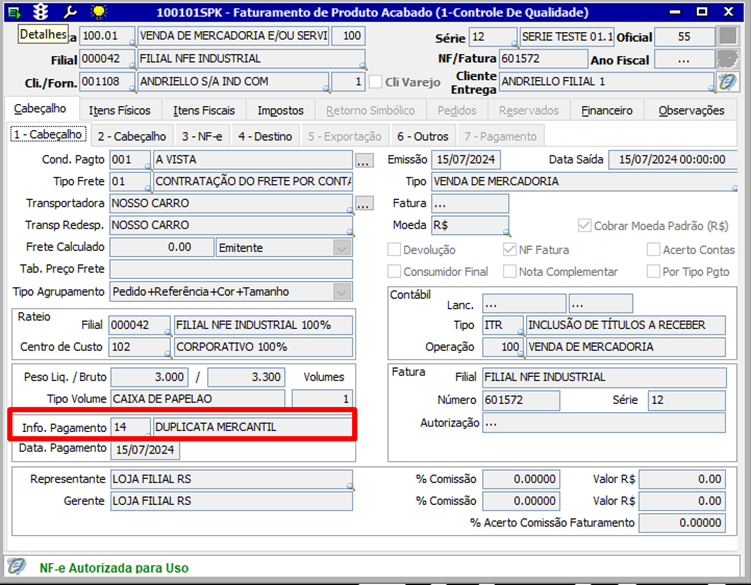Image resolution: width=751 pixels, height=585 pixels.
Task: Switch to the Itens Fiscais tab
Action: click(204, 111)
